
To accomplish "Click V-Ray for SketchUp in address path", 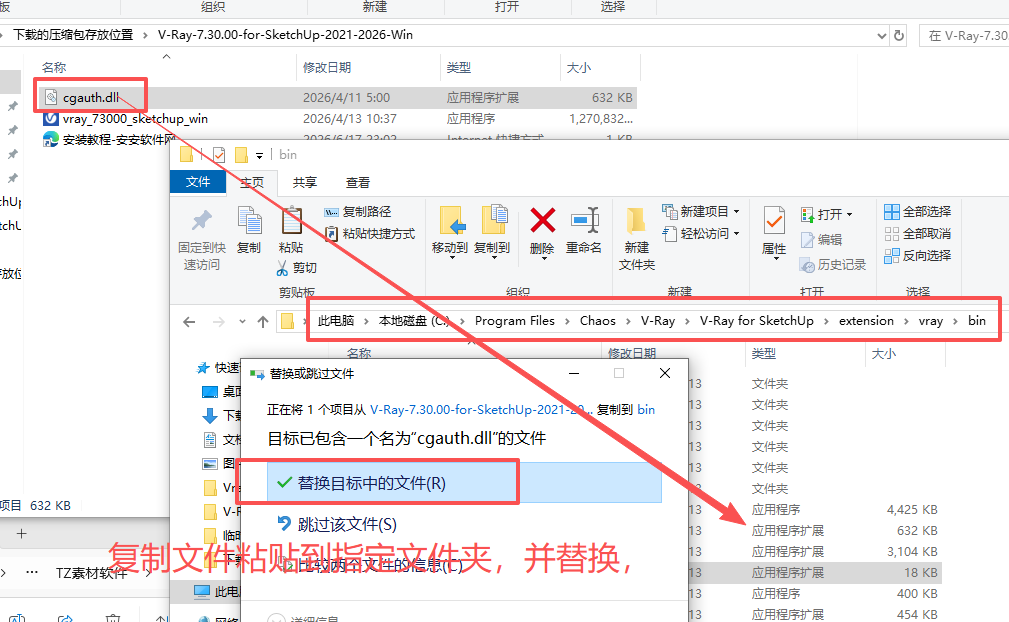I will 756,320.
